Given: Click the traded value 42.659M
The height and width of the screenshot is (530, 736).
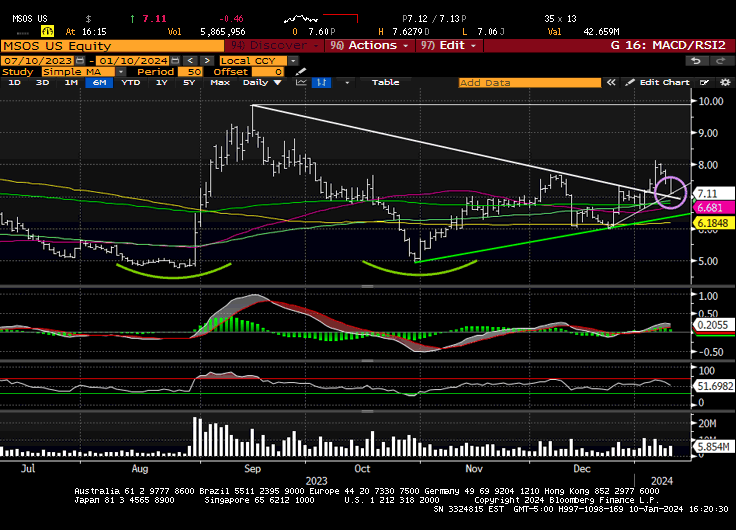Looking at the screenshot, I should pyautogui.click(x=601, y=31).
